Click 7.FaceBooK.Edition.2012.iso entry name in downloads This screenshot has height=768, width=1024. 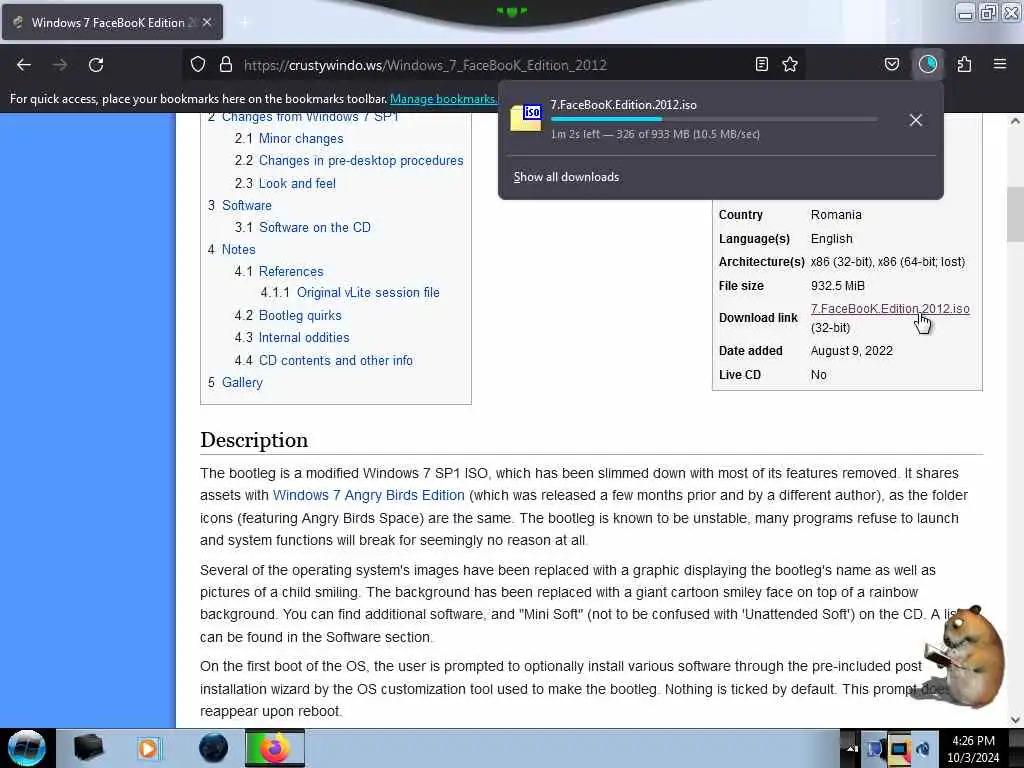pyautogui.click(x=623, y=104)
